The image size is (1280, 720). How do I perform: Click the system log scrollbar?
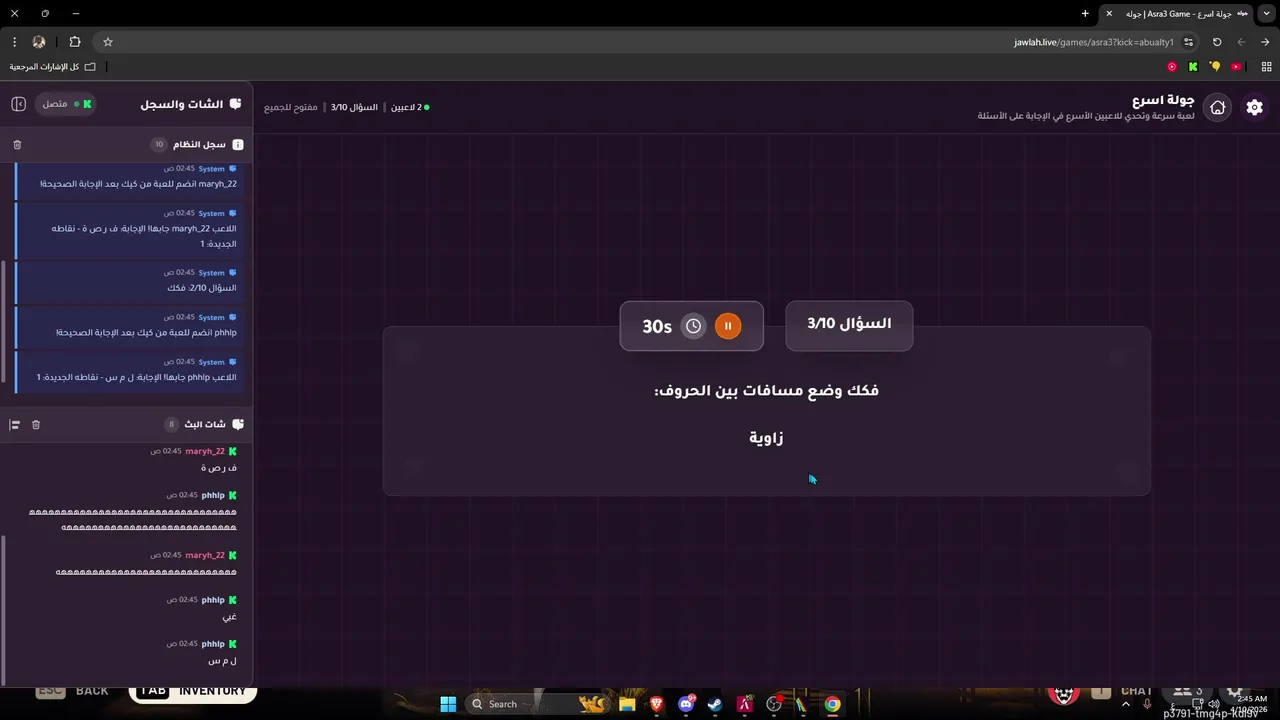pyautogui.click(x=5, y=320)
